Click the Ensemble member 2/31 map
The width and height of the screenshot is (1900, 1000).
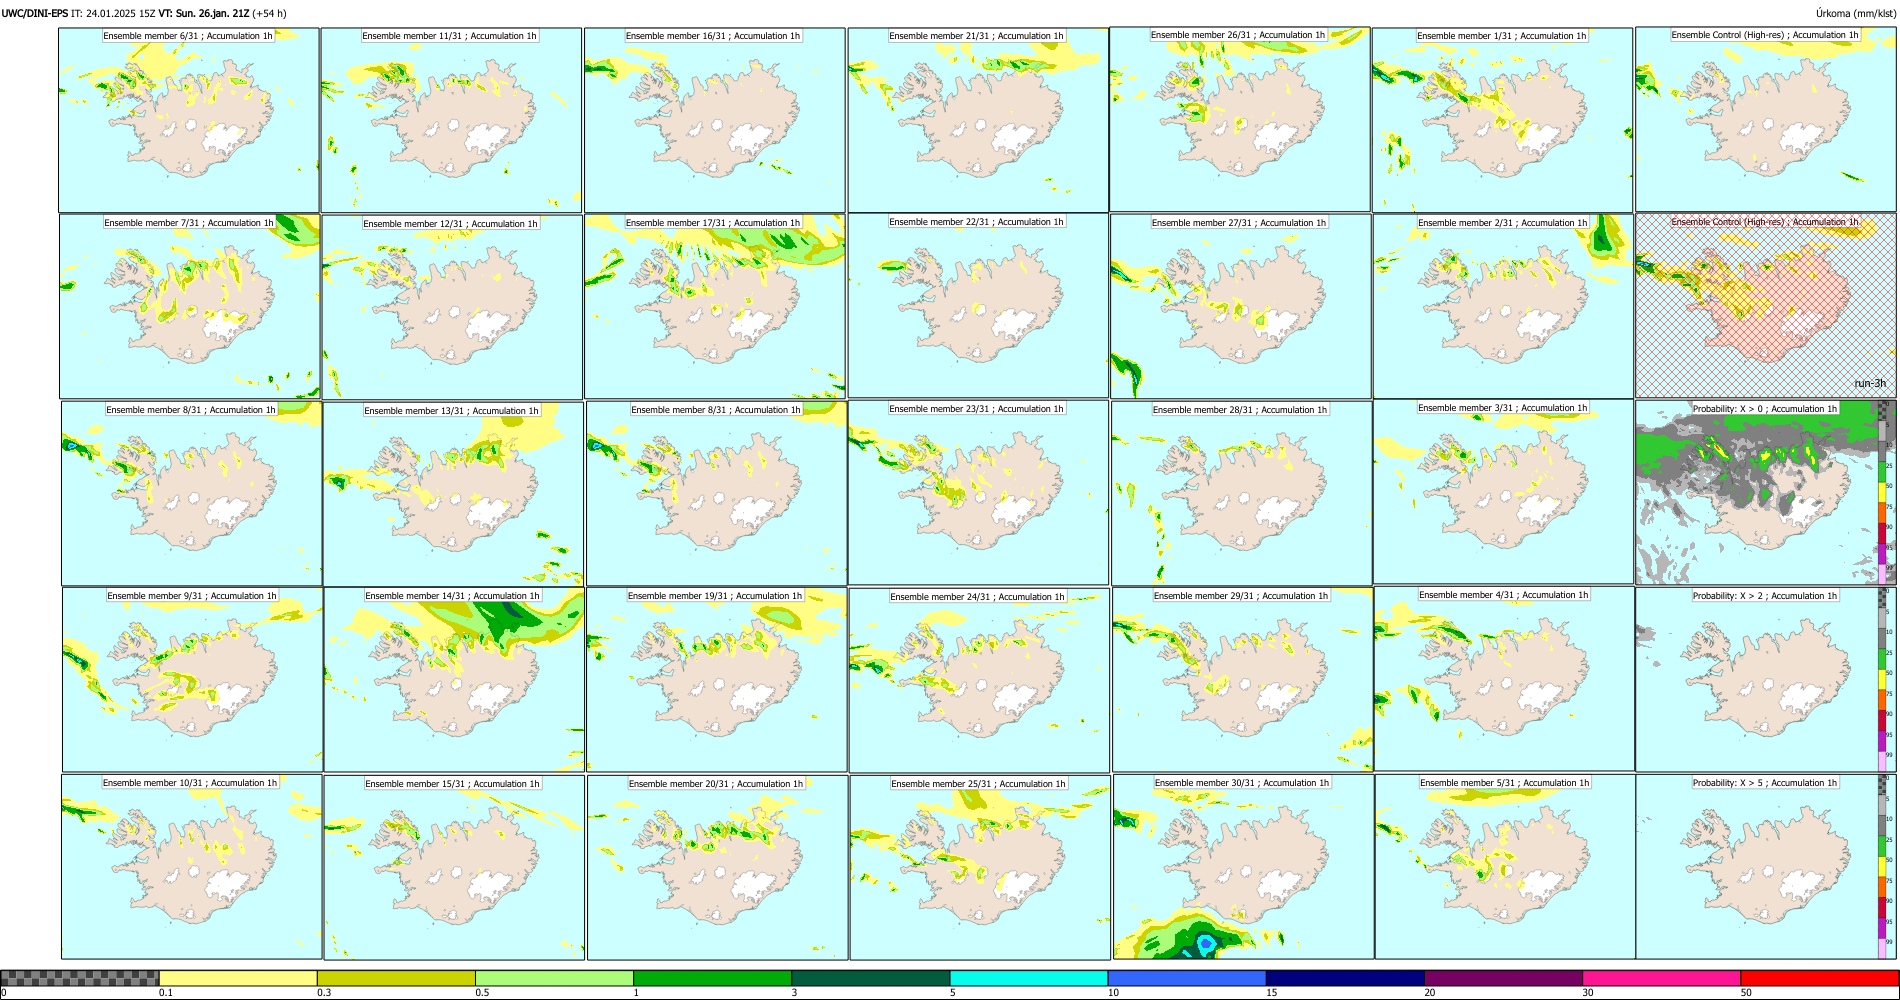click(x=1503, y=307)
